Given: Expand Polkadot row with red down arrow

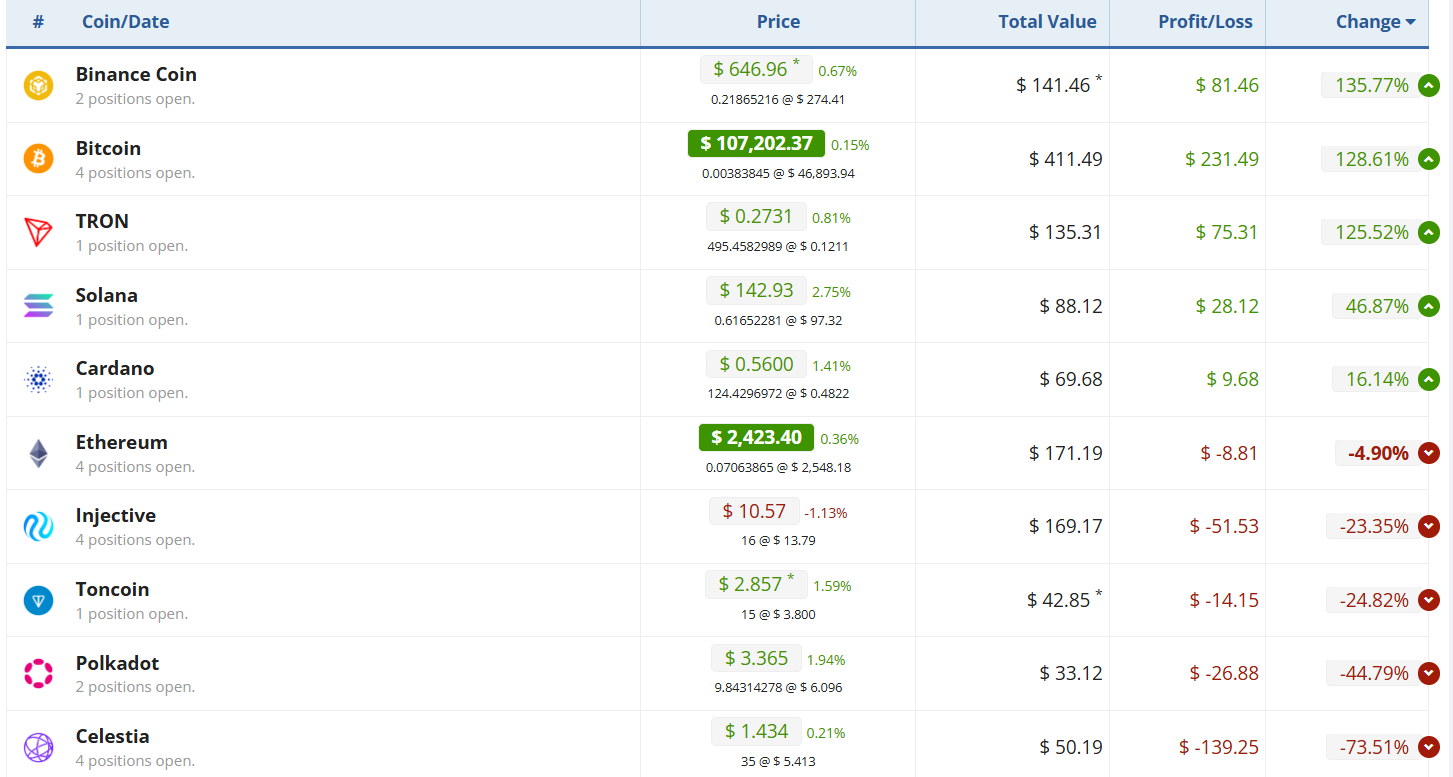Looking at the screenshot, I should click(1429, 673).
